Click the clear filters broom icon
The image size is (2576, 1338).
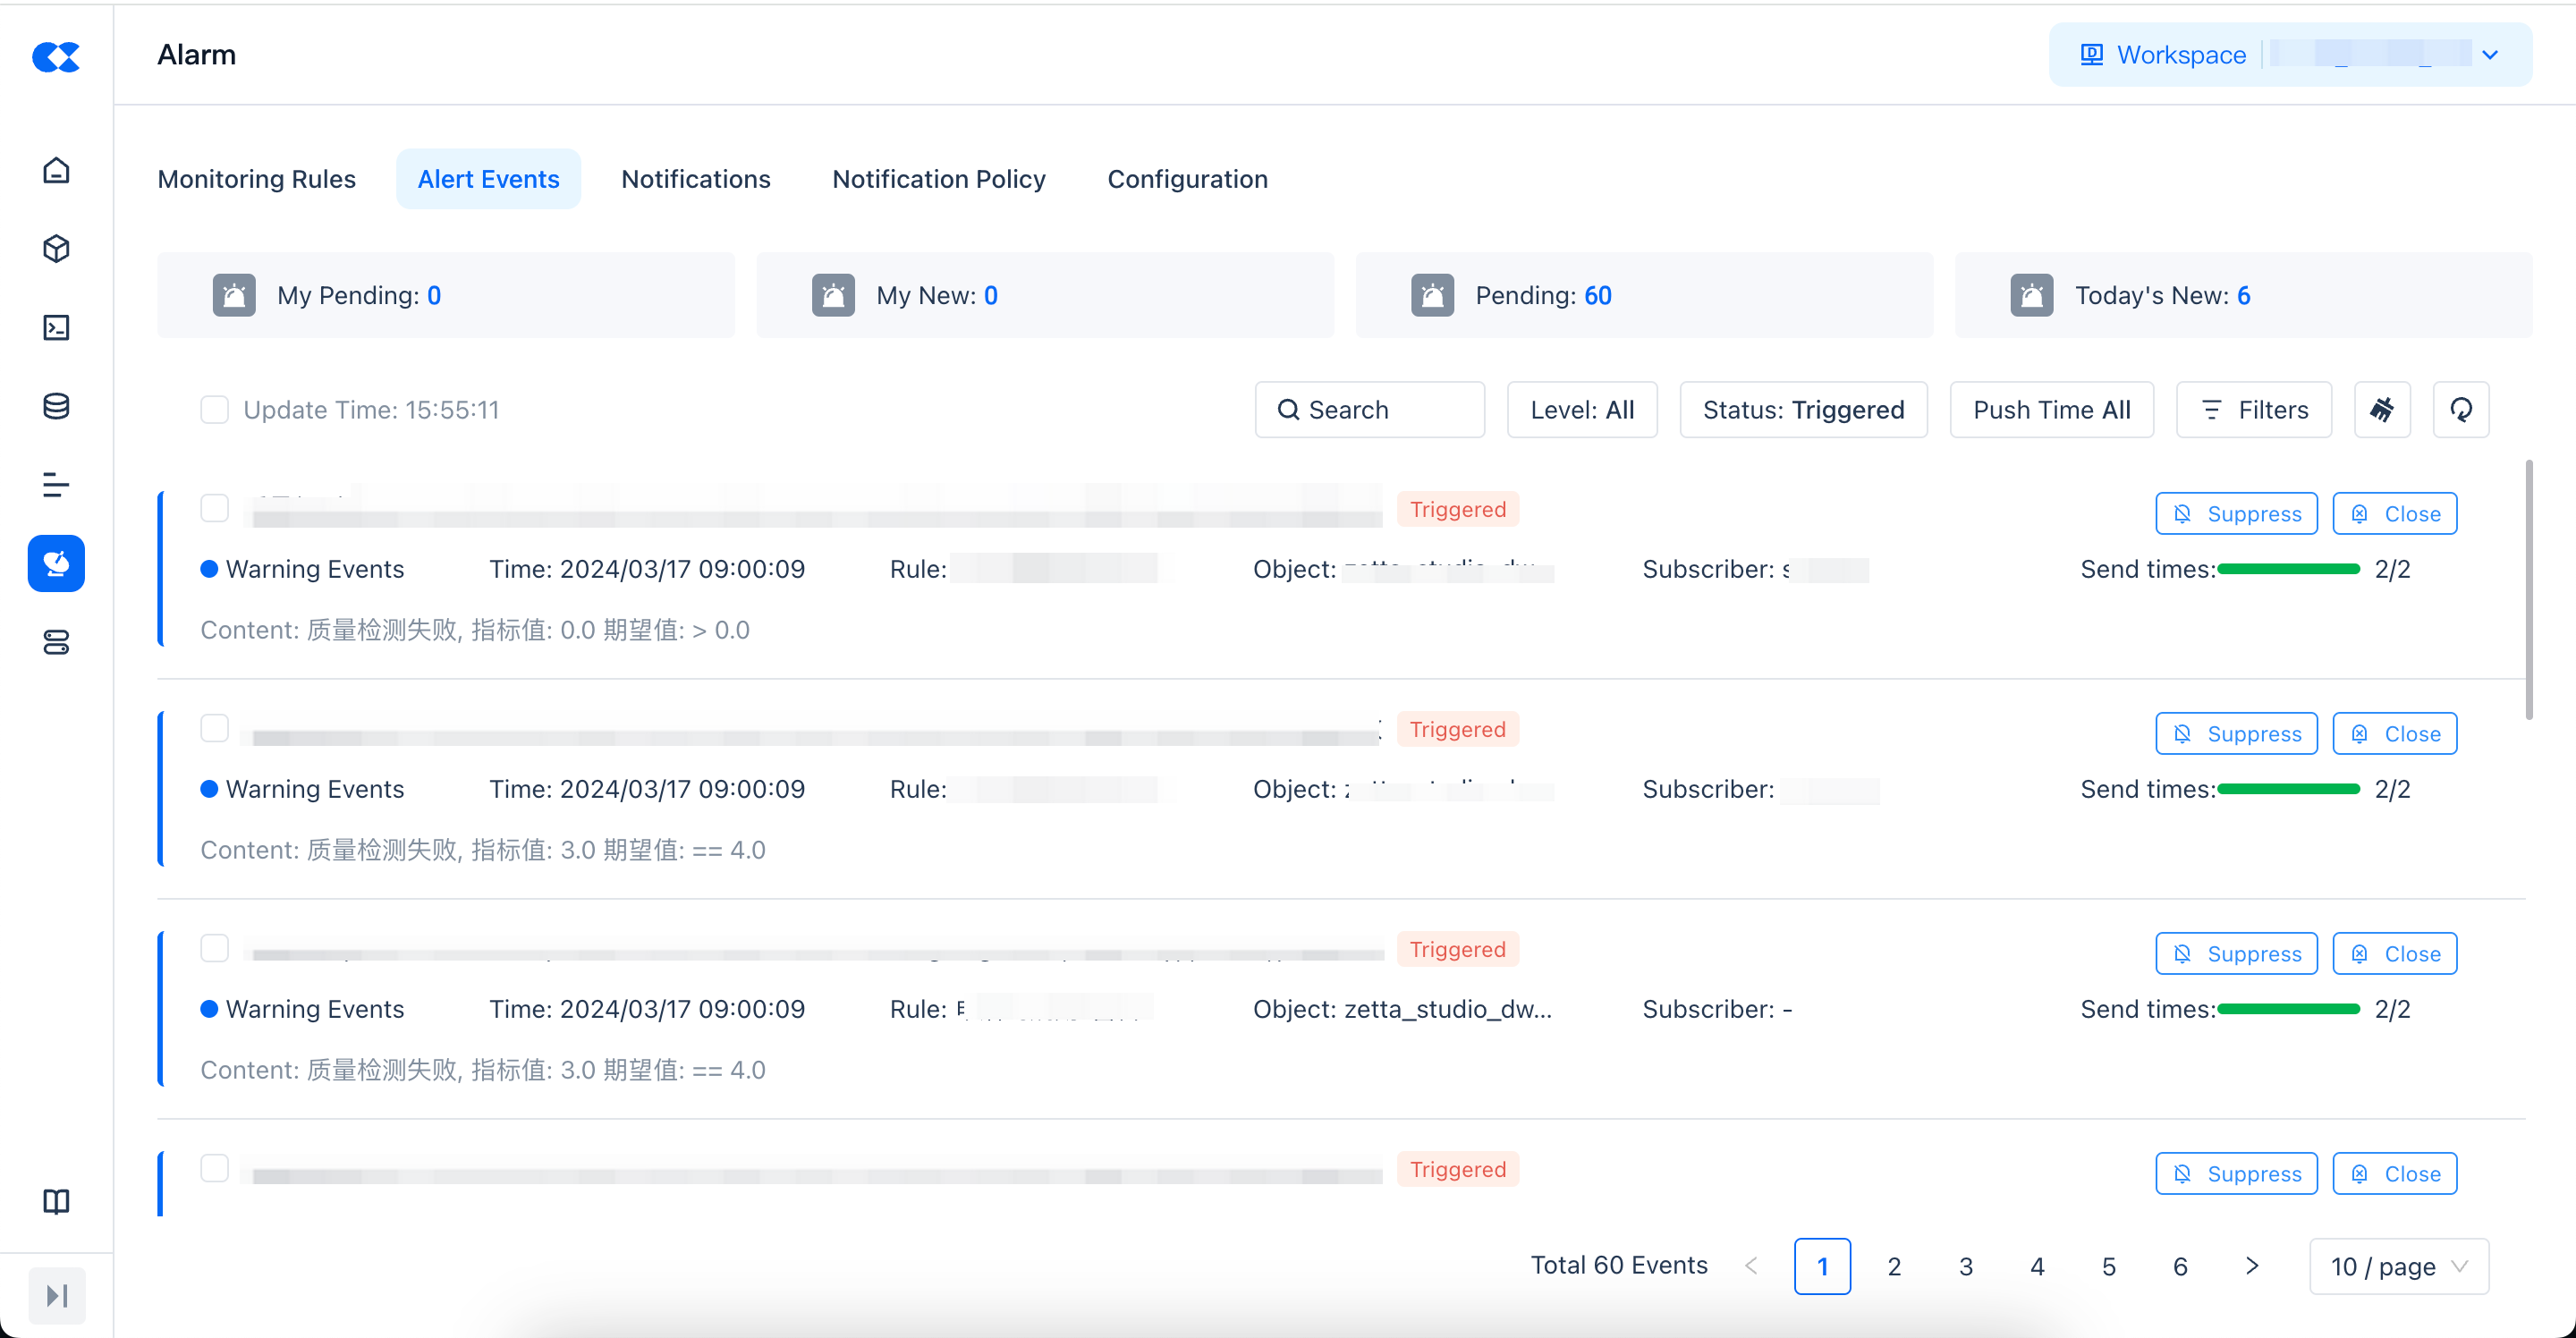tap(2381, 410)
